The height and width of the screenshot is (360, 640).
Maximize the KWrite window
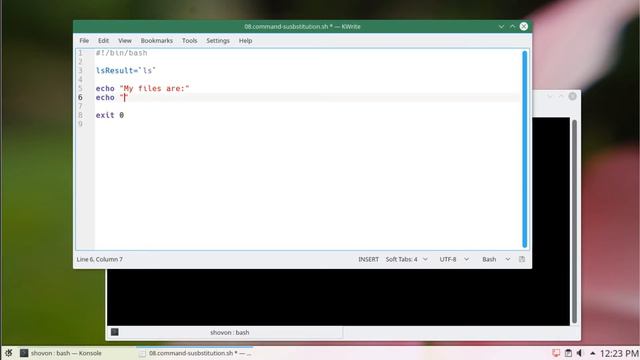[513, 27]
